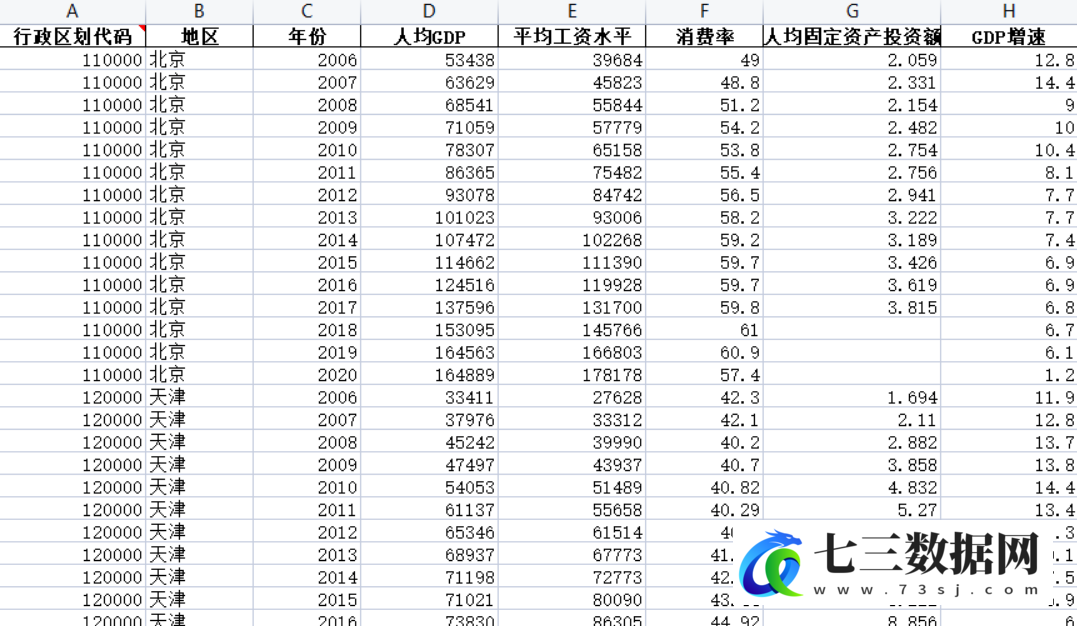Click the investment value 1.694

pyautogui.click(x=852, y=397)
